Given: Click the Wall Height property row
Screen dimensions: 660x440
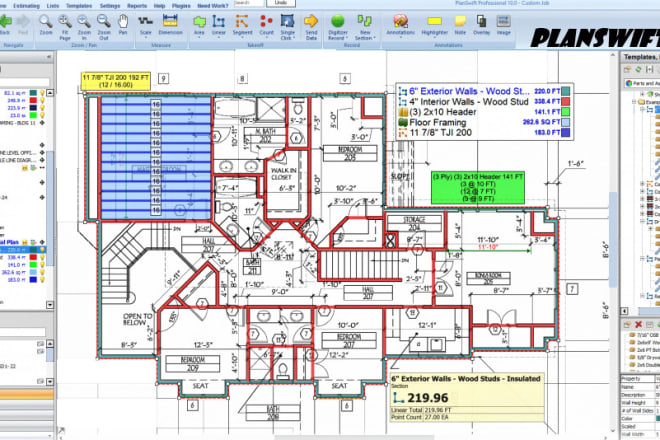Looking at the screenshot, I should point(640,403).
